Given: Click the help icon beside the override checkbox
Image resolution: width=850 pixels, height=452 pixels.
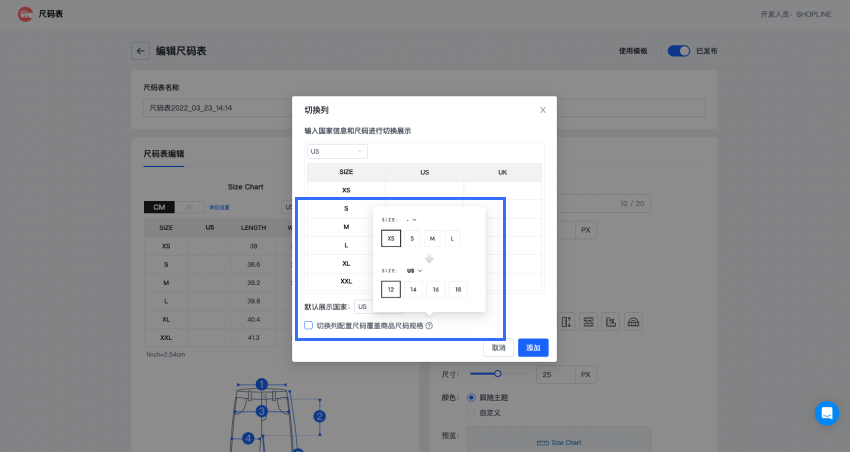Looking at the screenshot, I should (429, 326).
